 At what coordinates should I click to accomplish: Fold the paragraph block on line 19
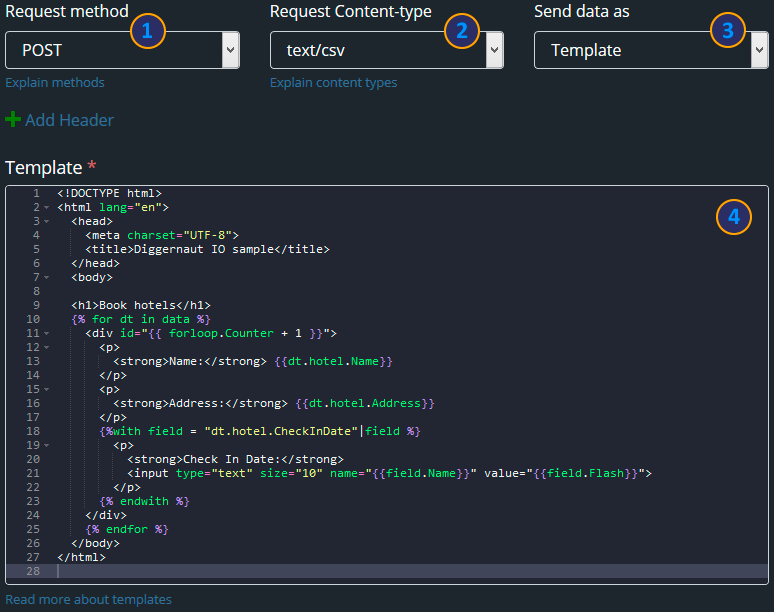(47, 446)
